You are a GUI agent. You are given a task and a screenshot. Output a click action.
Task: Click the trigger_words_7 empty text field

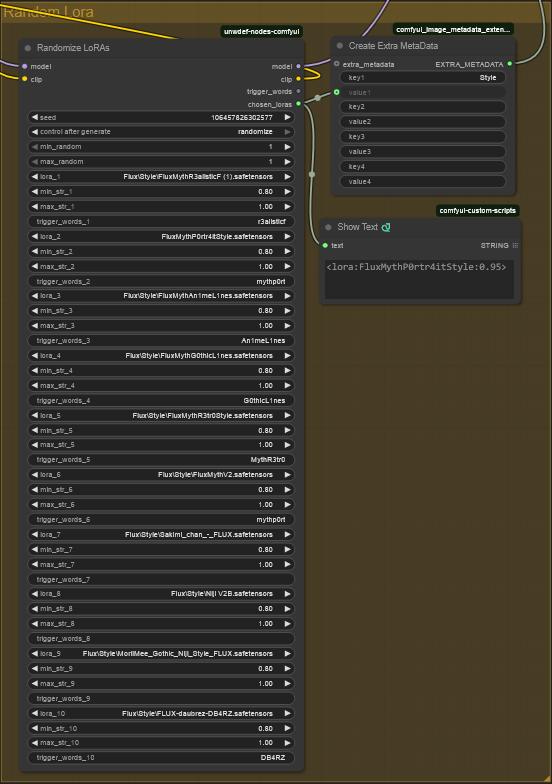click(x=160, y=580)
